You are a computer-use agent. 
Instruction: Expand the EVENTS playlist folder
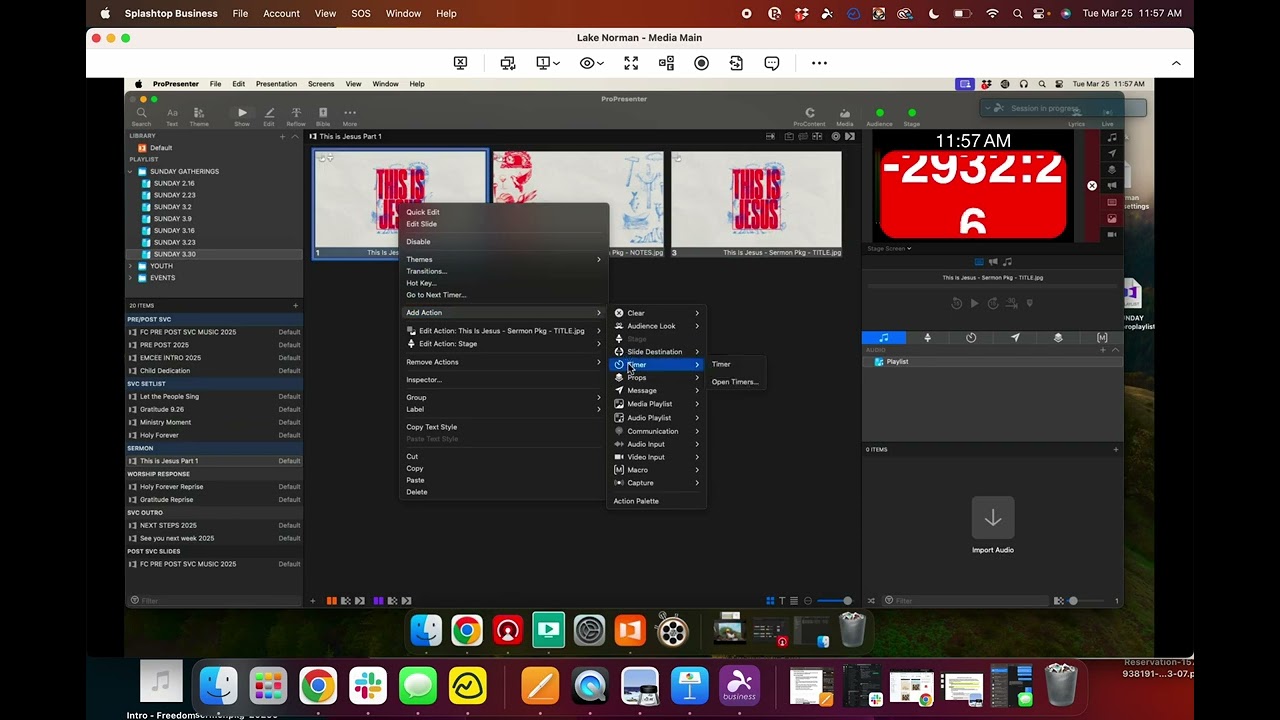[x=130, y=278]
